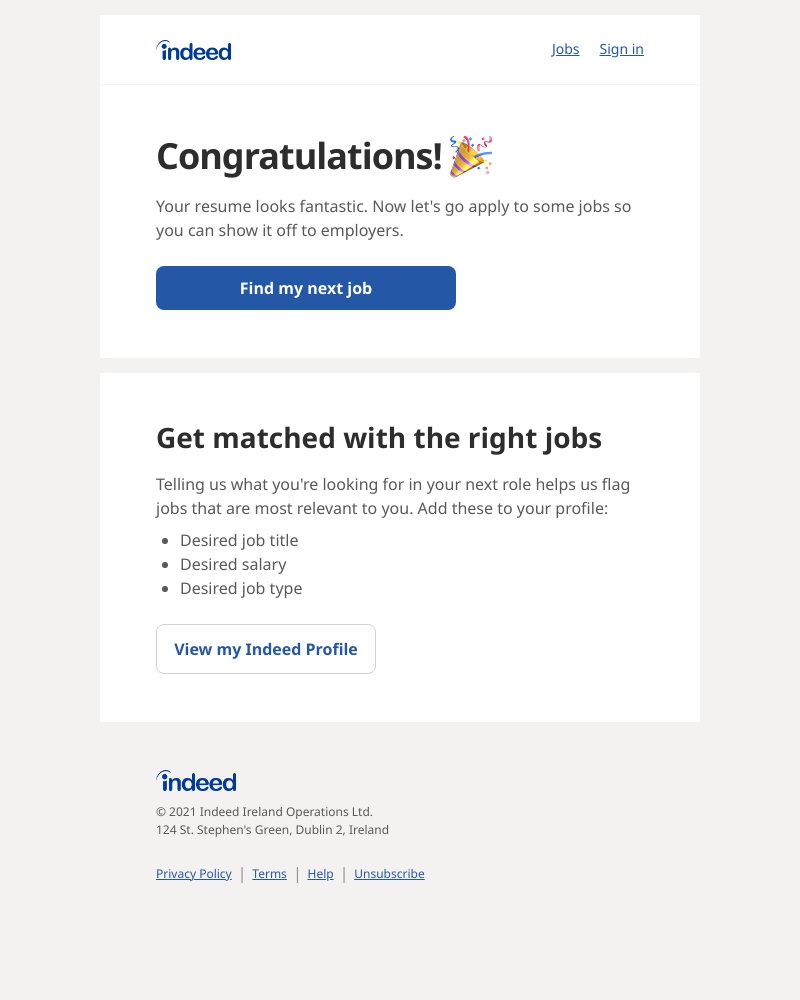
Task: Click the Find my next job button
Action: tap(305, 288)
